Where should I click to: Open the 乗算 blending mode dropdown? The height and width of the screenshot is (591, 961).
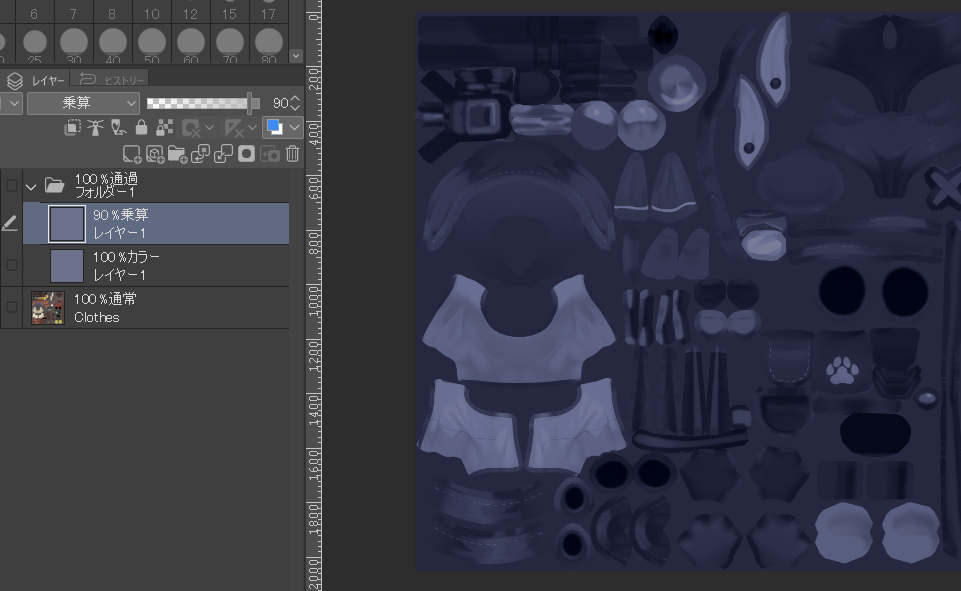tap(83, 103)
